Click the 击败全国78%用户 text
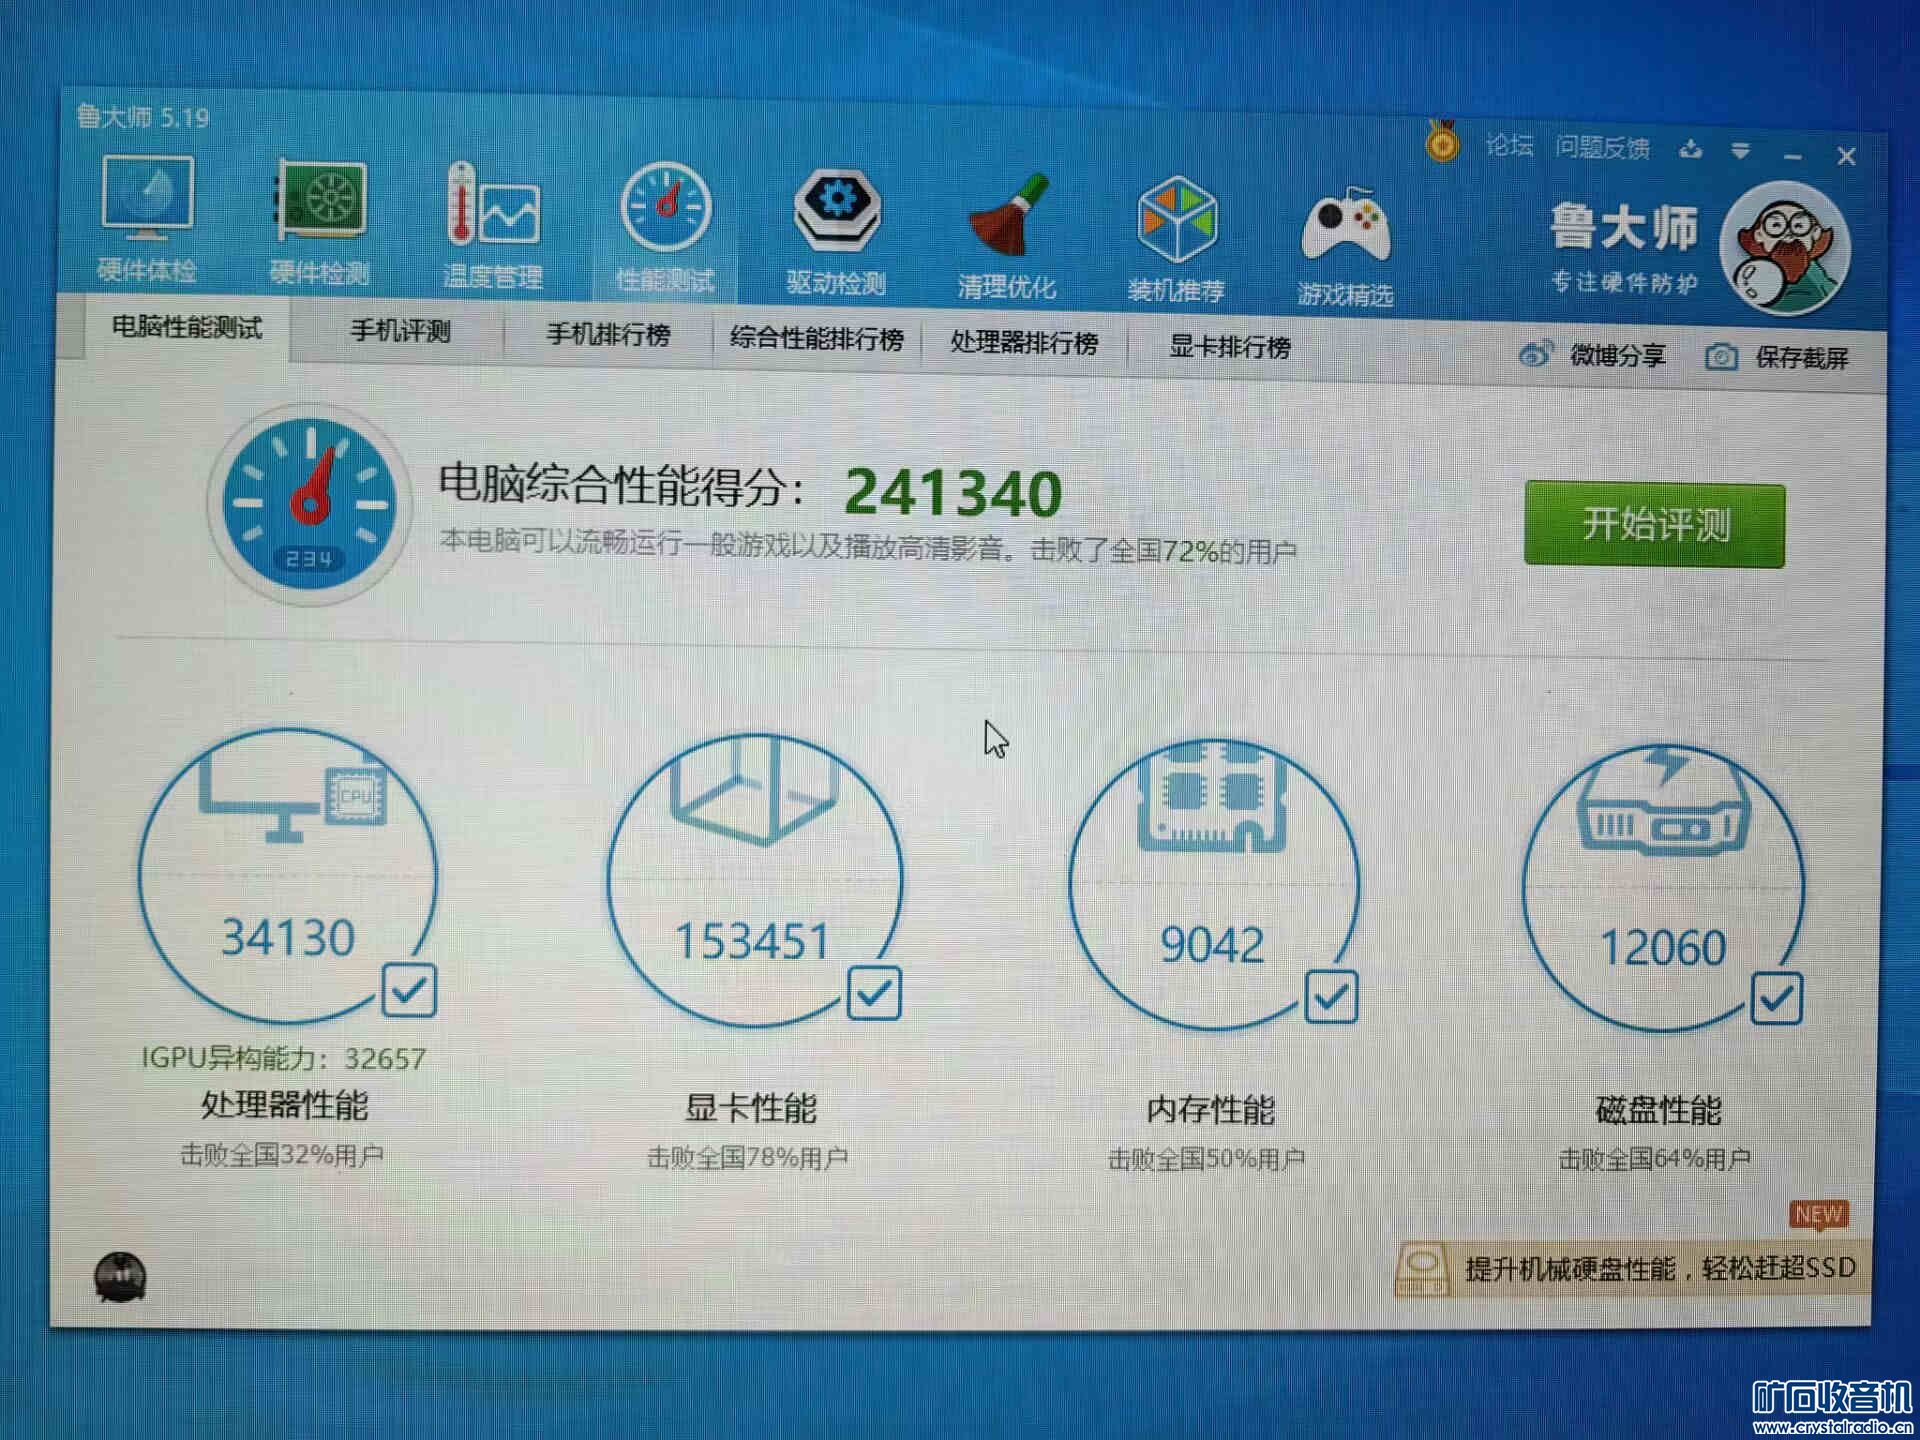The image size is (1920, 1440). coord(748,1158)
